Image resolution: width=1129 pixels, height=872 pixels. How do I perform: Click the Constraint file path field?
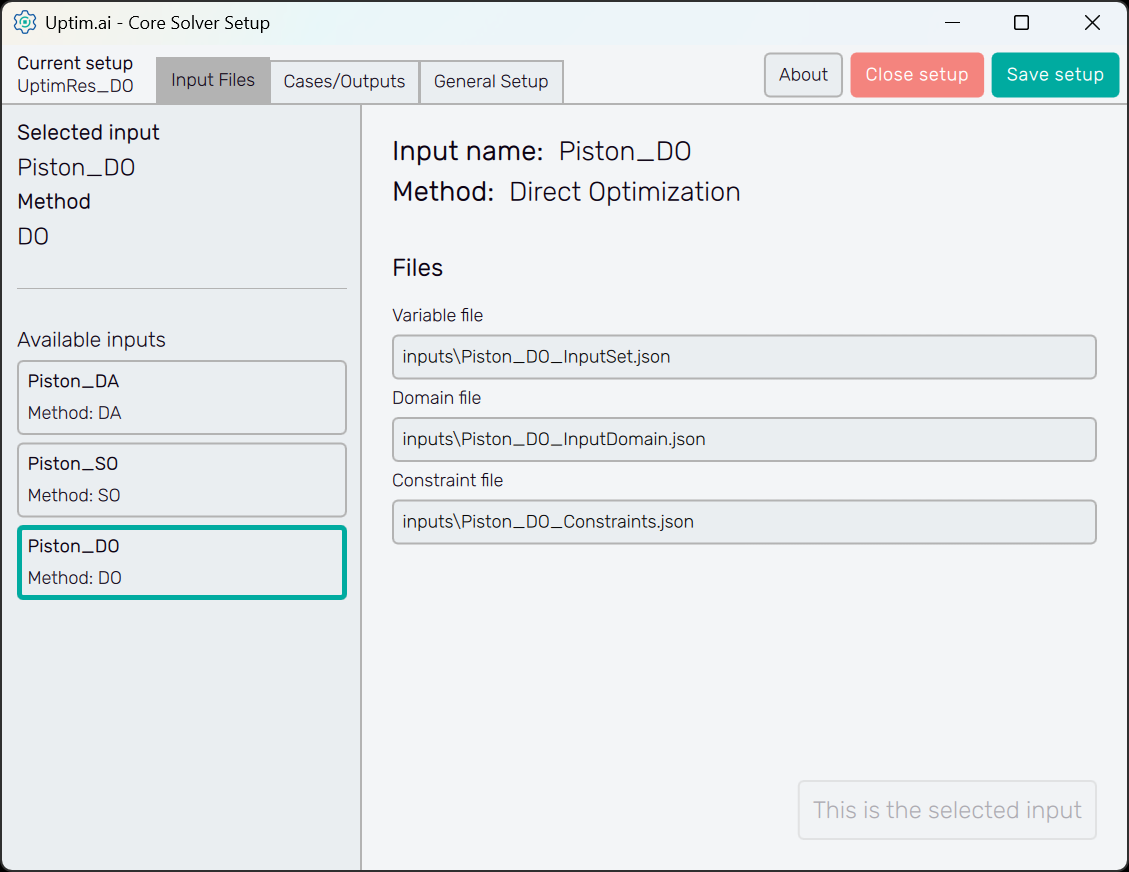[x=744, y=522]
